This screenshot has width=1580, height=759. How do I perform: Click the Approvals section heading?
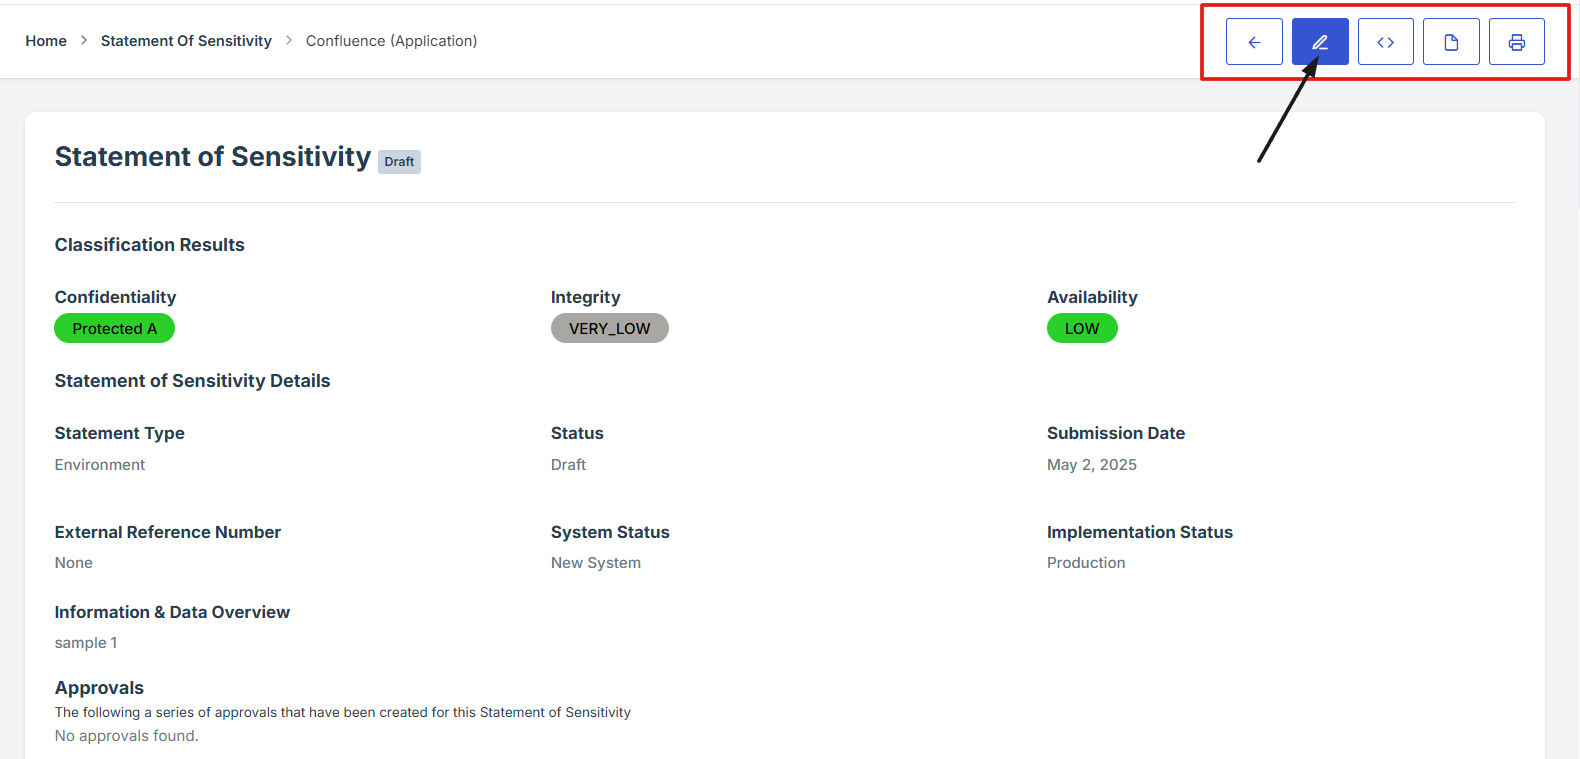99,688
